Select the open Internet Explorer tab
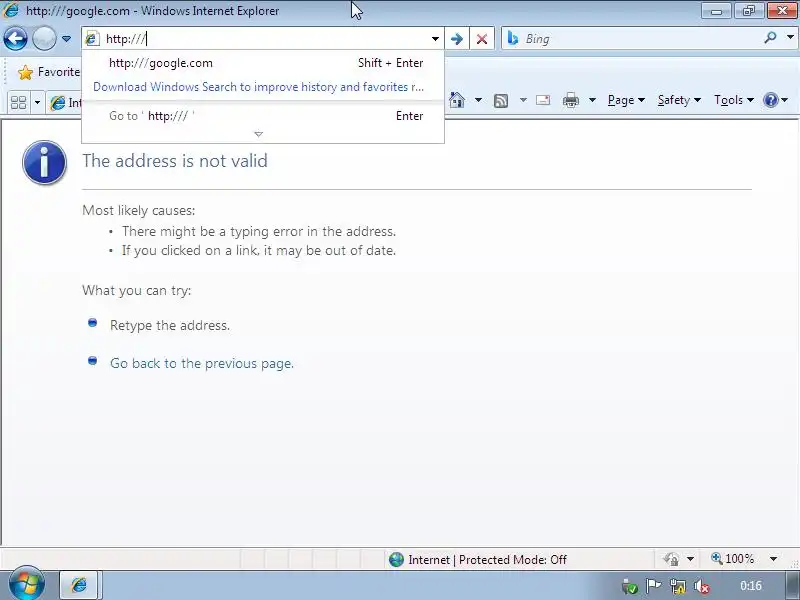 point(65,102)
